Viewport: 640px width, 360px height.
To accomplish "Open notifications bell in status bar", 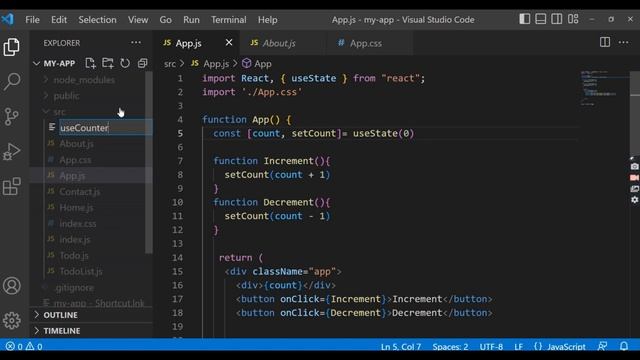I will point(624,346).
